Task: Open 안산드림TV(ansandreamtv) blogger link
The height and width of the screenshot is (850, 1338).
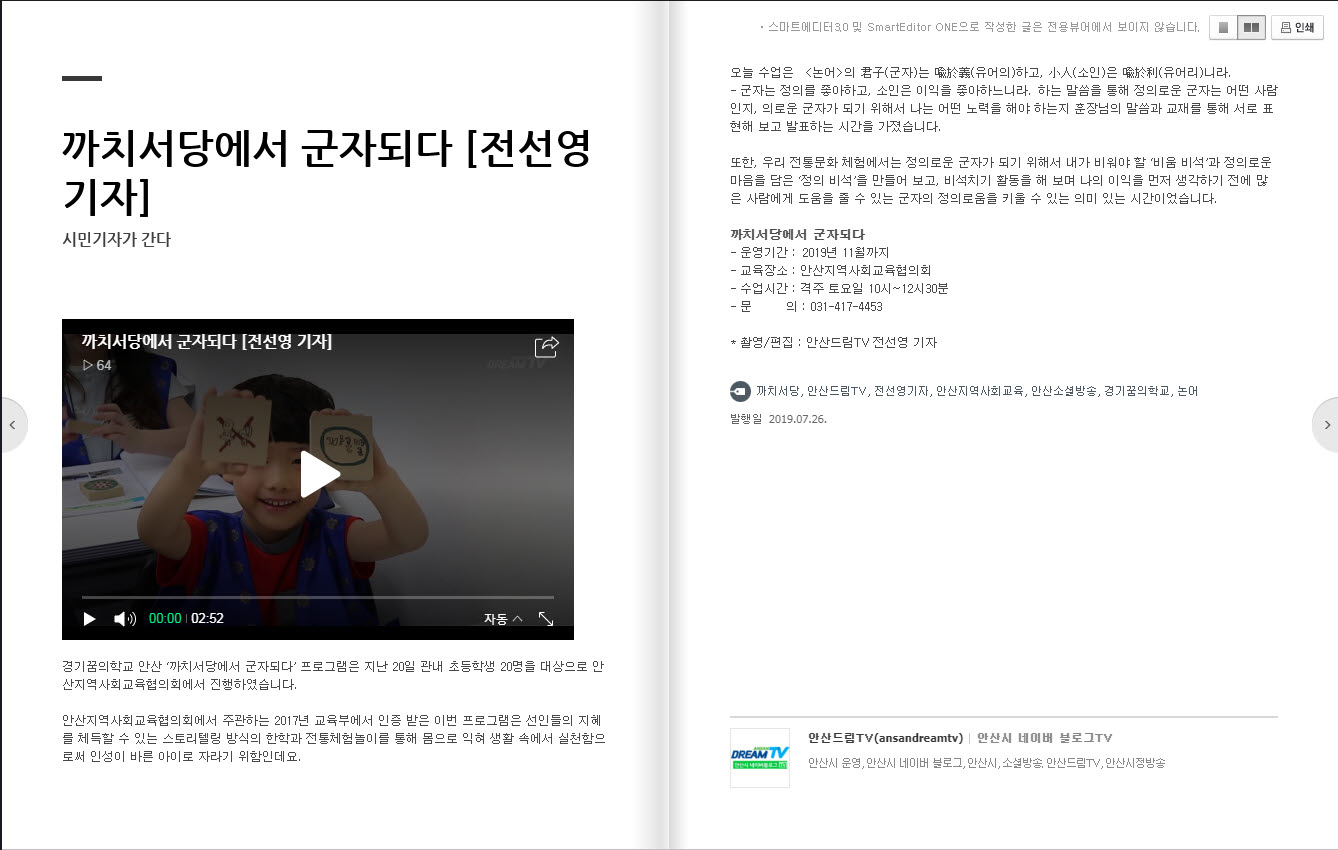Action: pyautogui.click(x=885, y=738)
